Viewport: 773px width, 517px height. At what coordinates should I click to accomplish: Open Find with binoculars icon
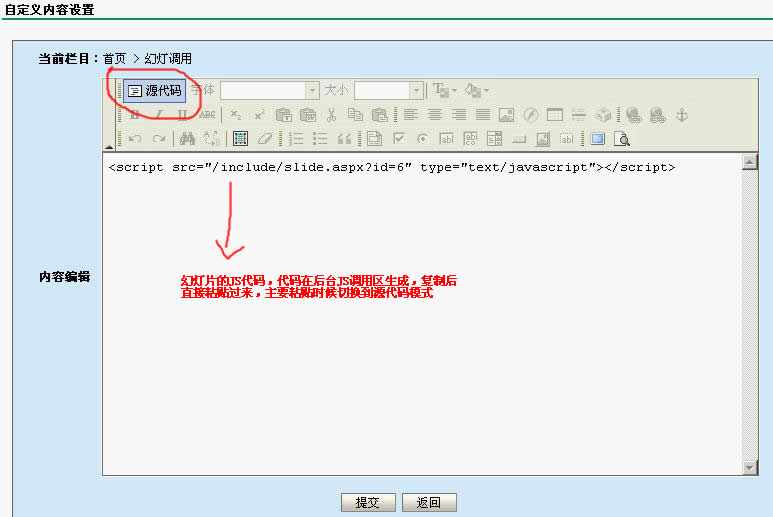click(187, 139)
